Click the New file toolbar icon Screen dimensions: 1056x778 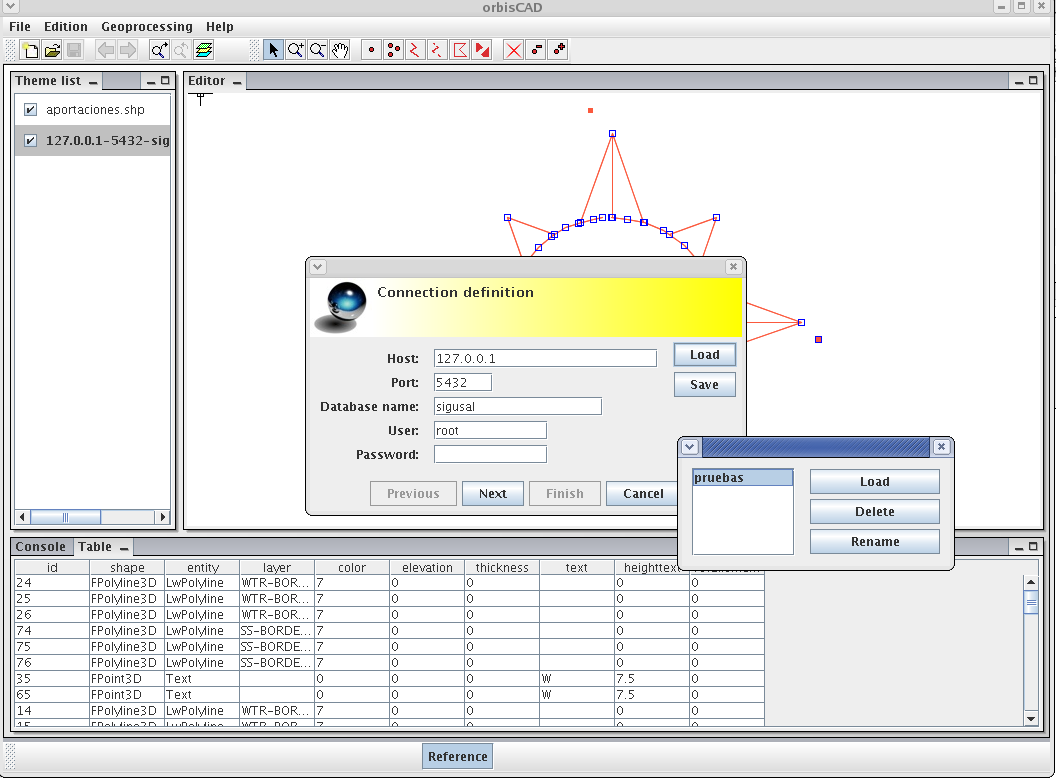(30, 50)
